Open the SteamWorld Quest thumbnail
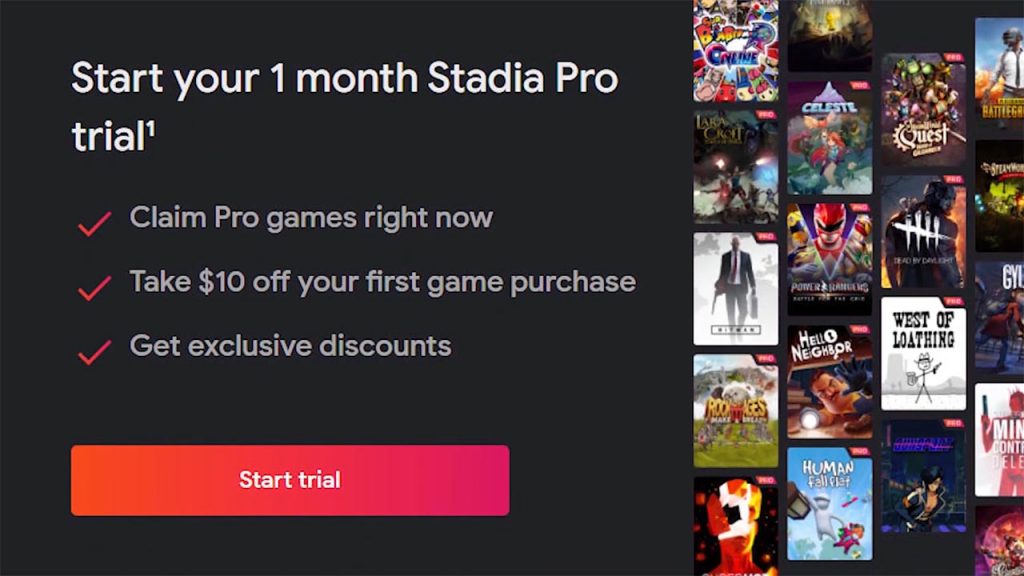 [x=923, y=109]
